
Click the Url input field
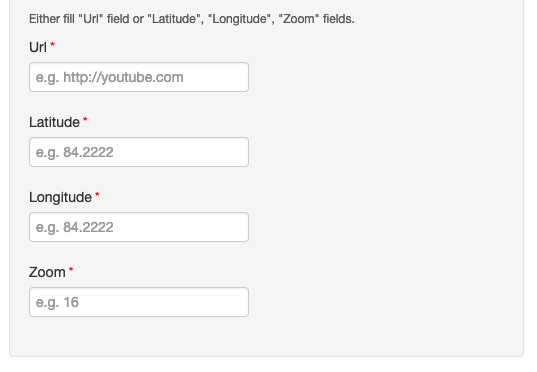click(139, 77)
